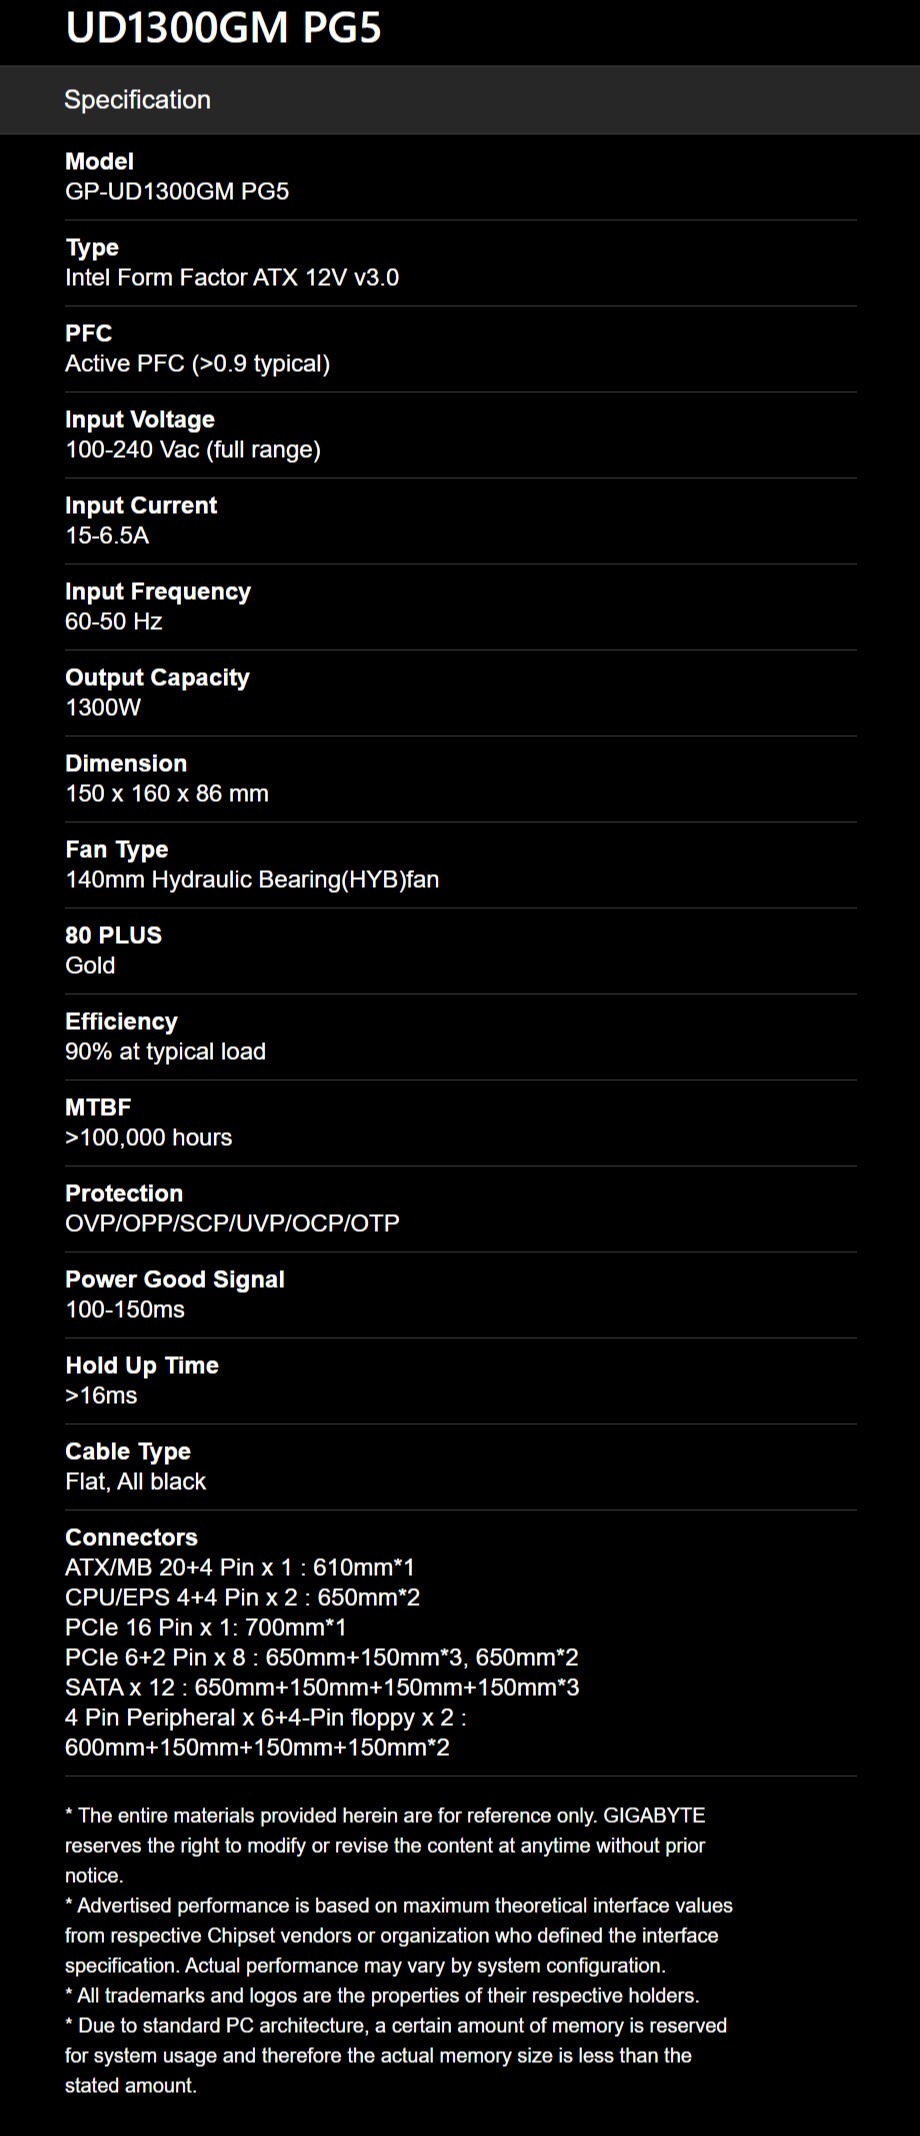This screenshot has height=2136, width=920.
Task: Select the 80 PLUS Gold rating value
Action: coord(90,965)
